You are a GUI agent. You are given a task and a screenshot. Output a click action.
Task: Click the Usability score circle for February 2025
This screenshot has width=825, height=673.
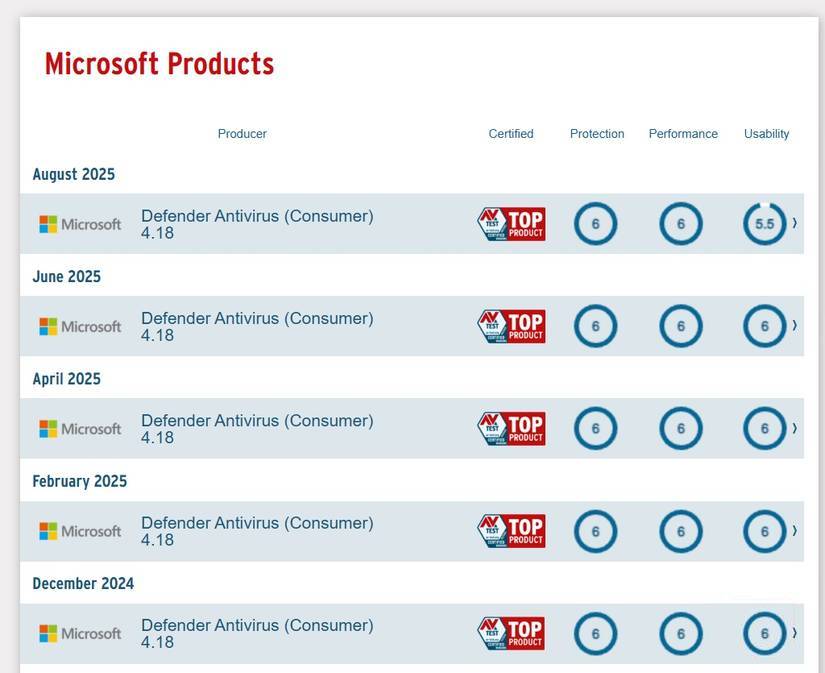click(x=764, y=530)
